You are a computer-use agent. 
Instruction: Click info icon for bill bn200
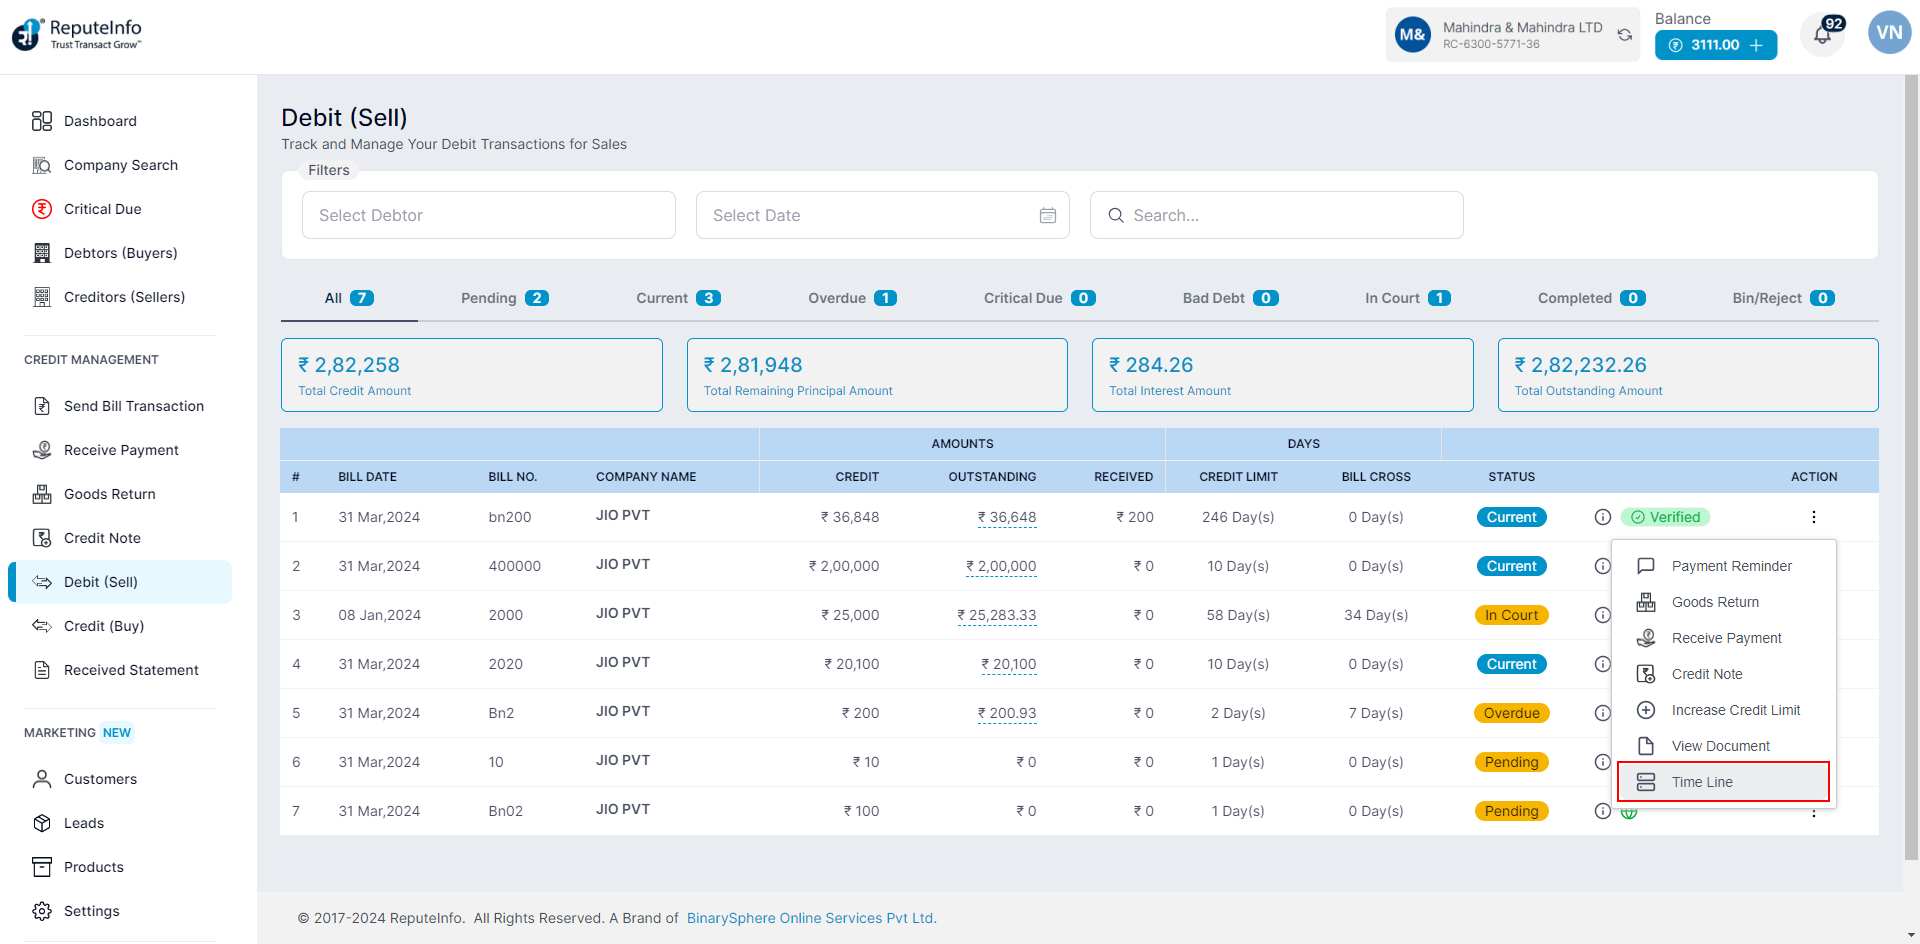(1602, 517)
